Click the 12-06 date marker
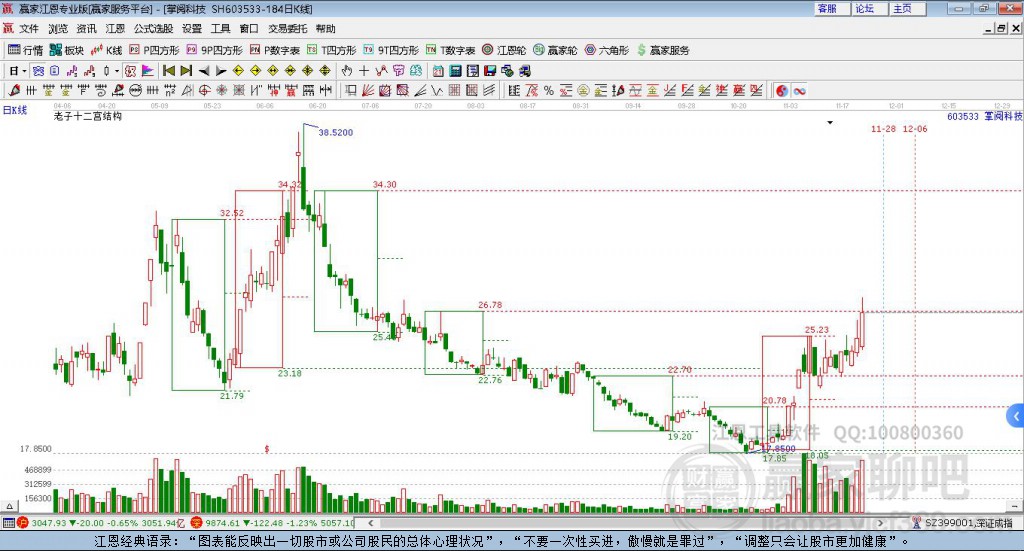1024x551 pixels. click(915, 129)
